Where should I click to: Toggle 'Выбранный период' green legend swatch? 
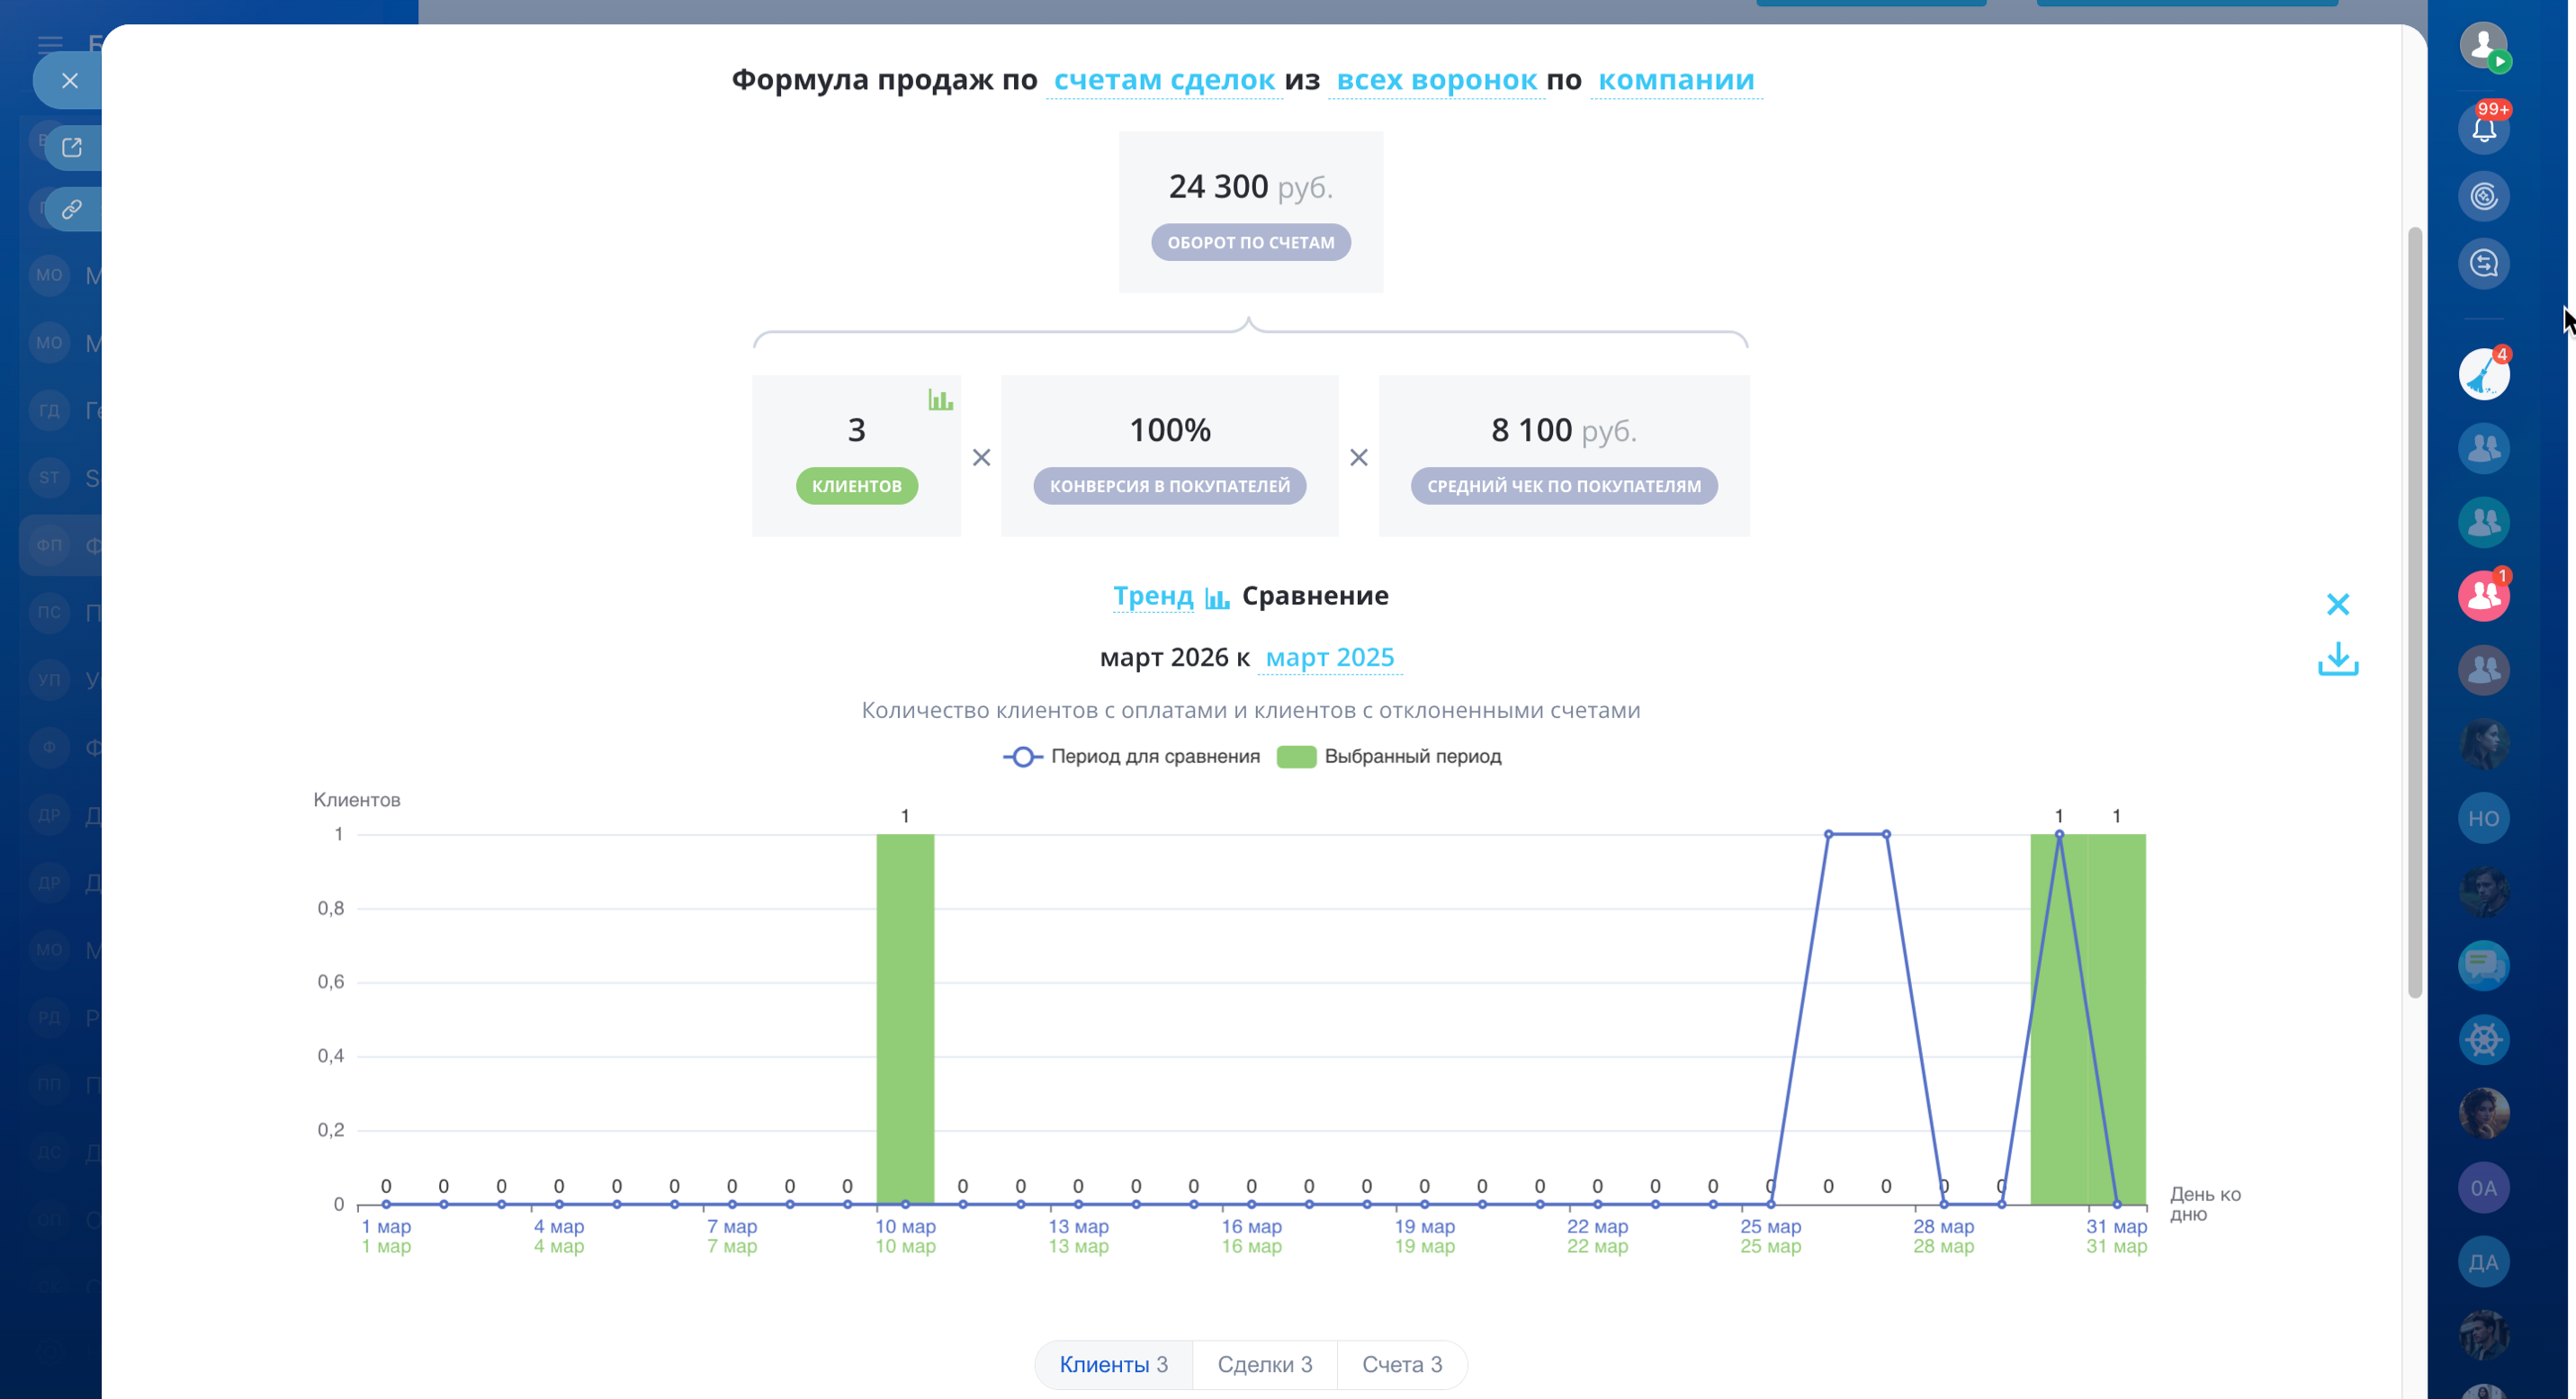1296,756
